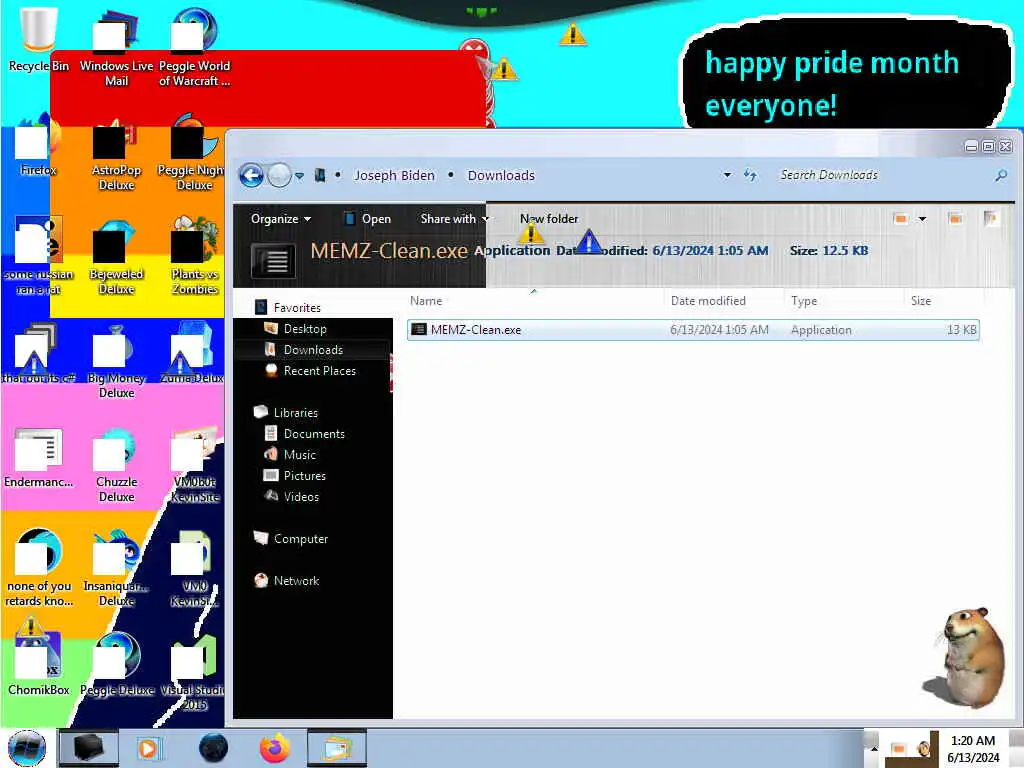Click the Explorer help icon
This screenshot has height=768, width=1024.
[x=991, y=219]
